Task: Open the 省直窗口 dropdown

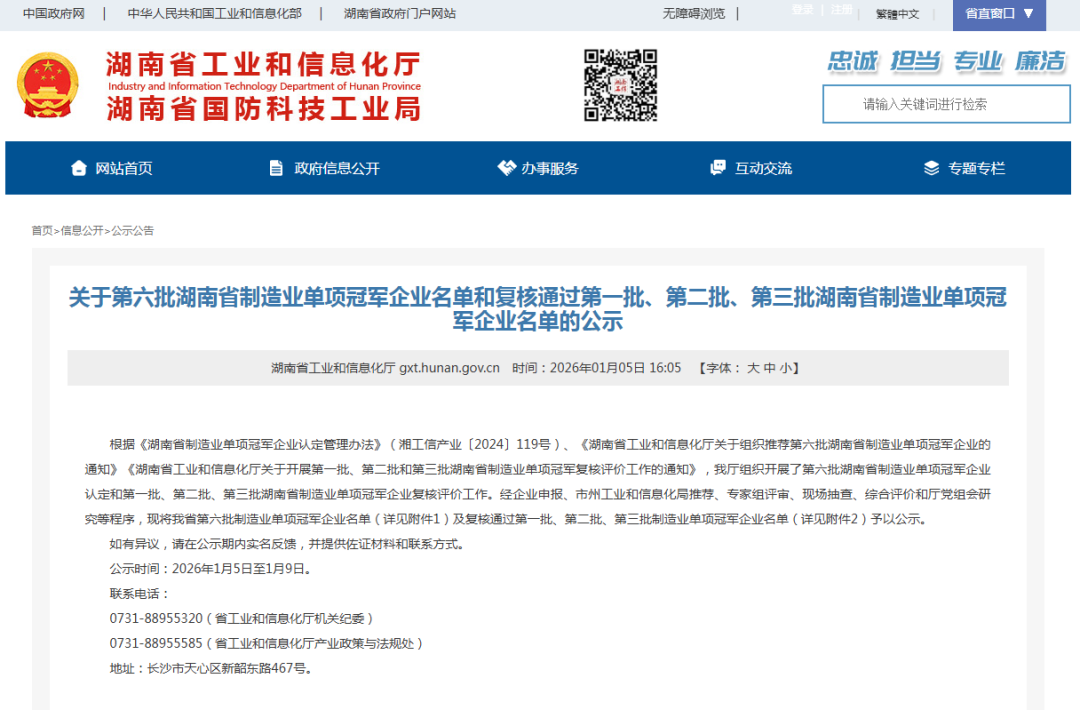Action: coord(989,15)
